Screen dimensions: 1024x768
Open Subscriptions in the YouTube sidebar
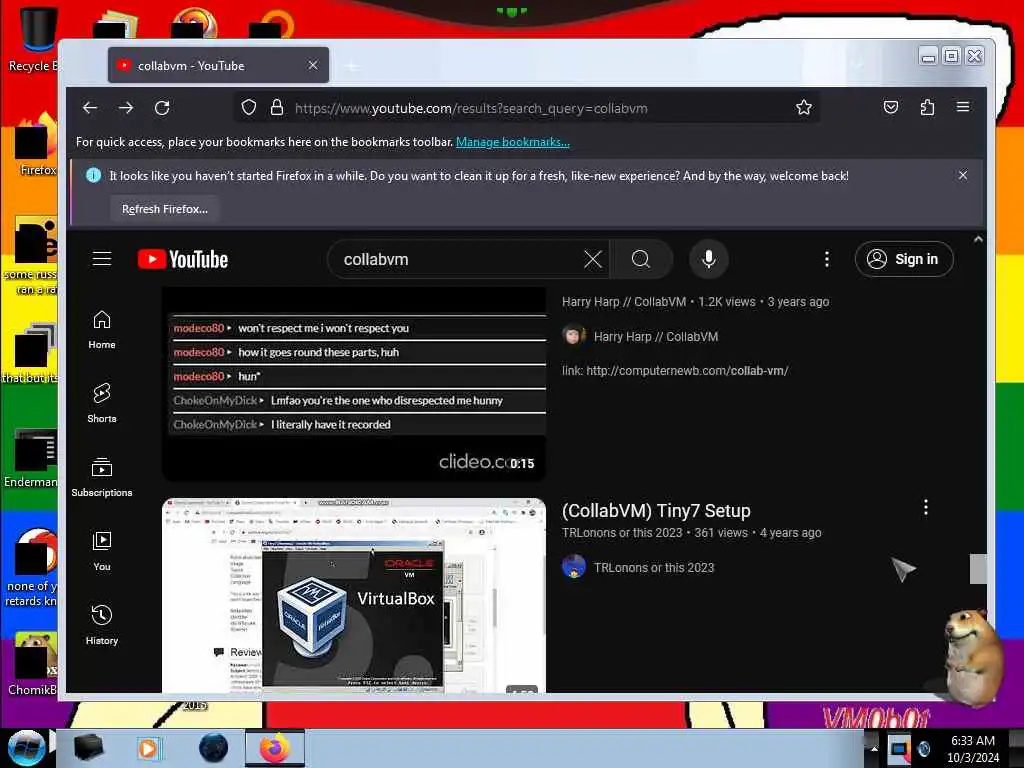(102, 477)
